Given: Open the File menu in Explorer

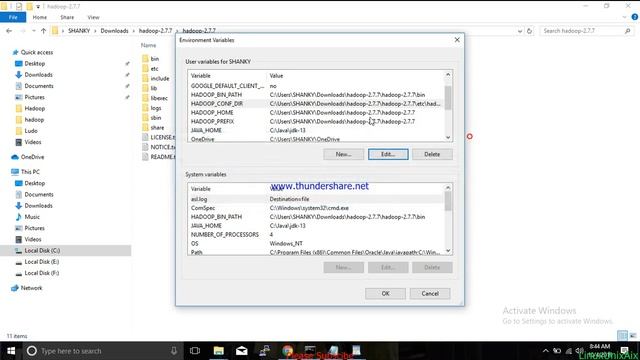Looking at the screenshot, I should point(13,17).
